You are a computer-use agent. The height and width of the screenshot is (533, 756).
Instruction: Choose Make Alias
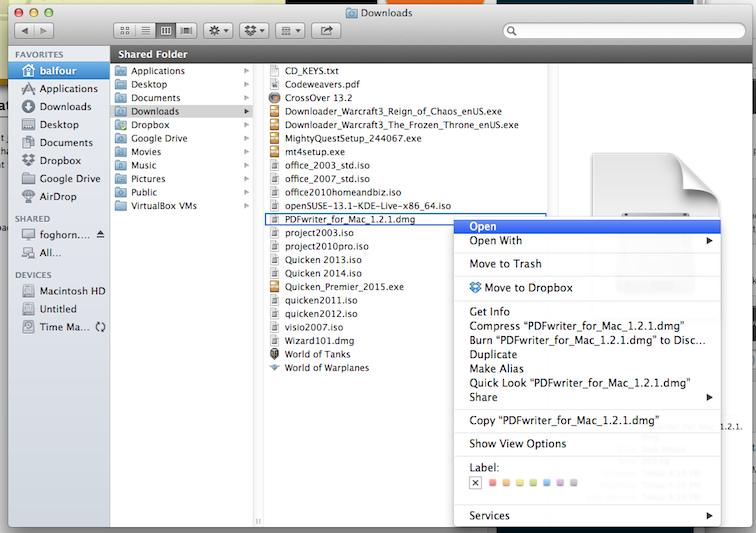(587, 369)
